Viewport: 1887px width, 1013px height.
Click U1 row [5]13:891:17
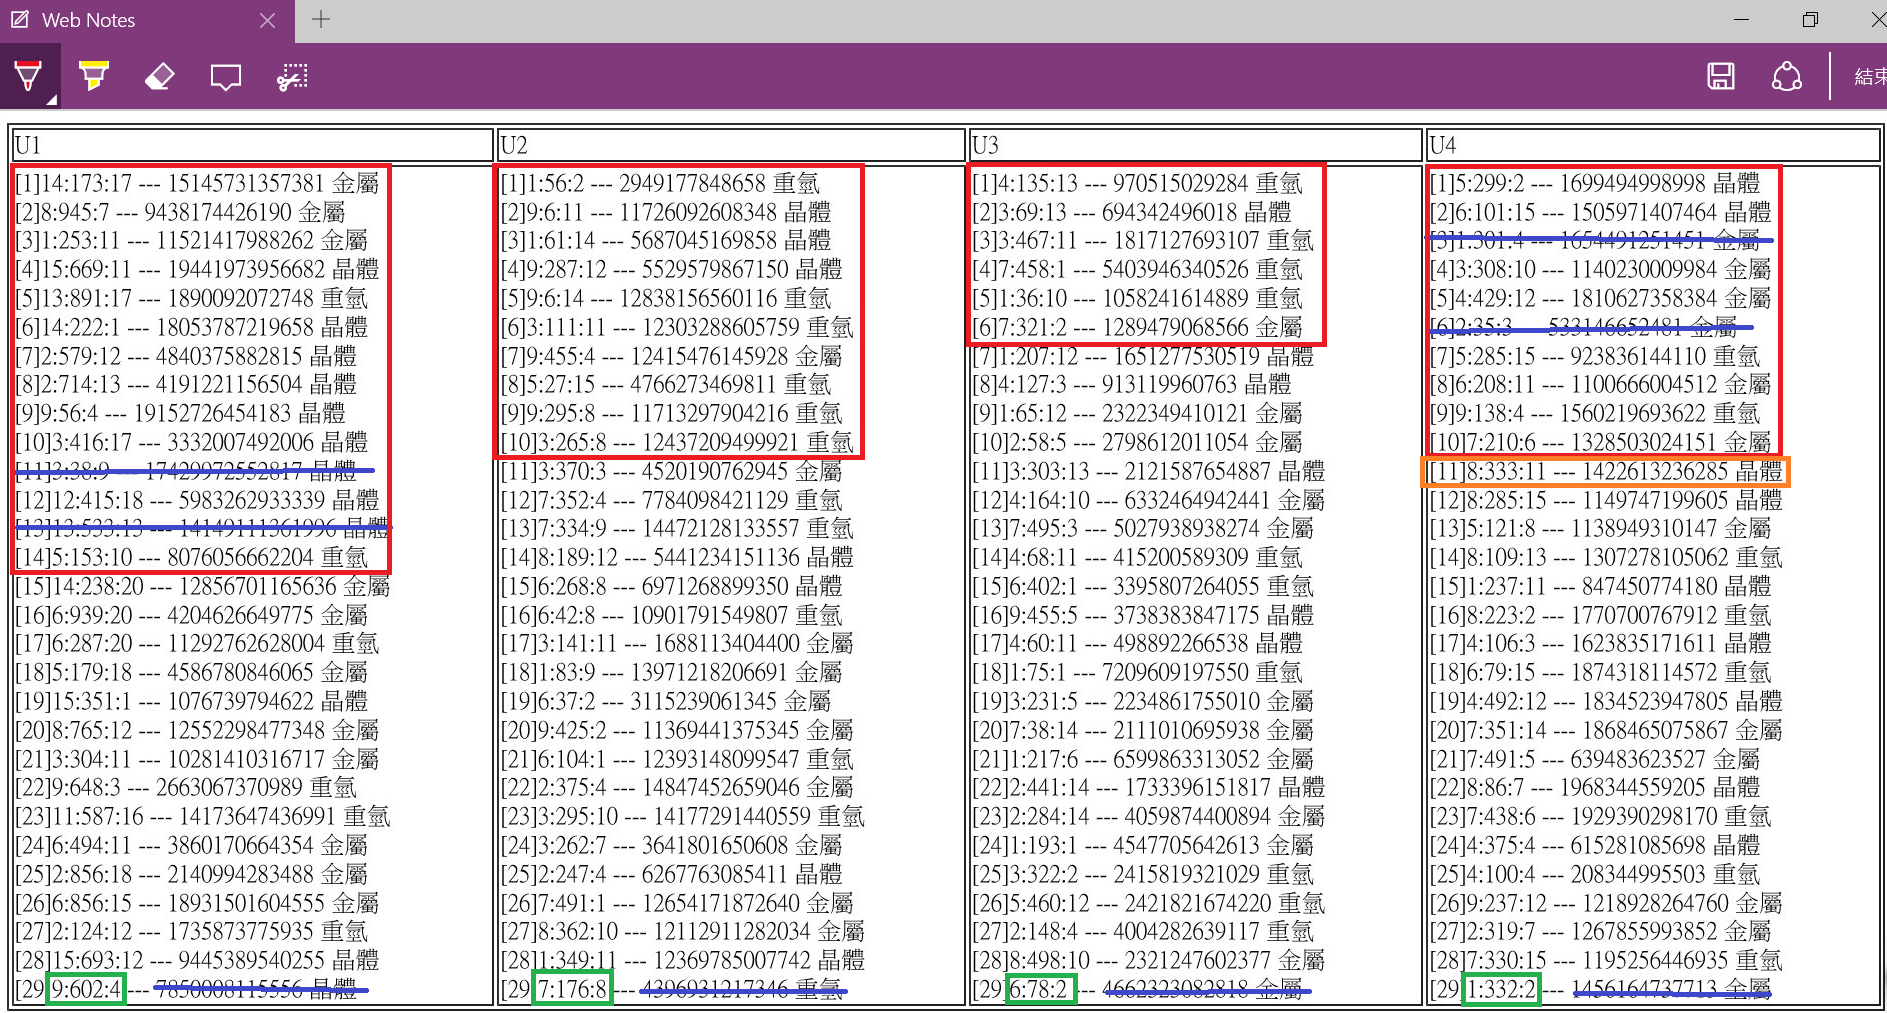pyautogui.click(x=191, y=299)
